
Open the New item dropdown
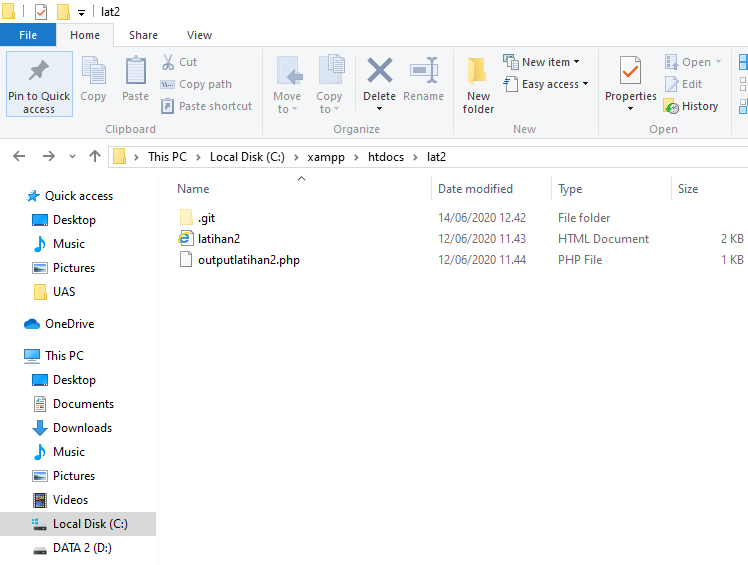click(542, 62)
